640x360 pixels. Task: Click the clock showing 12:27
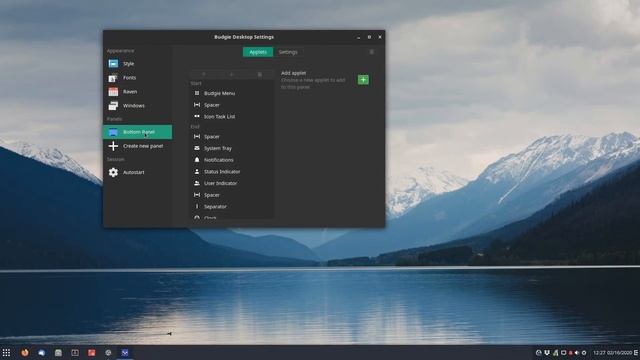pos(612,353)
